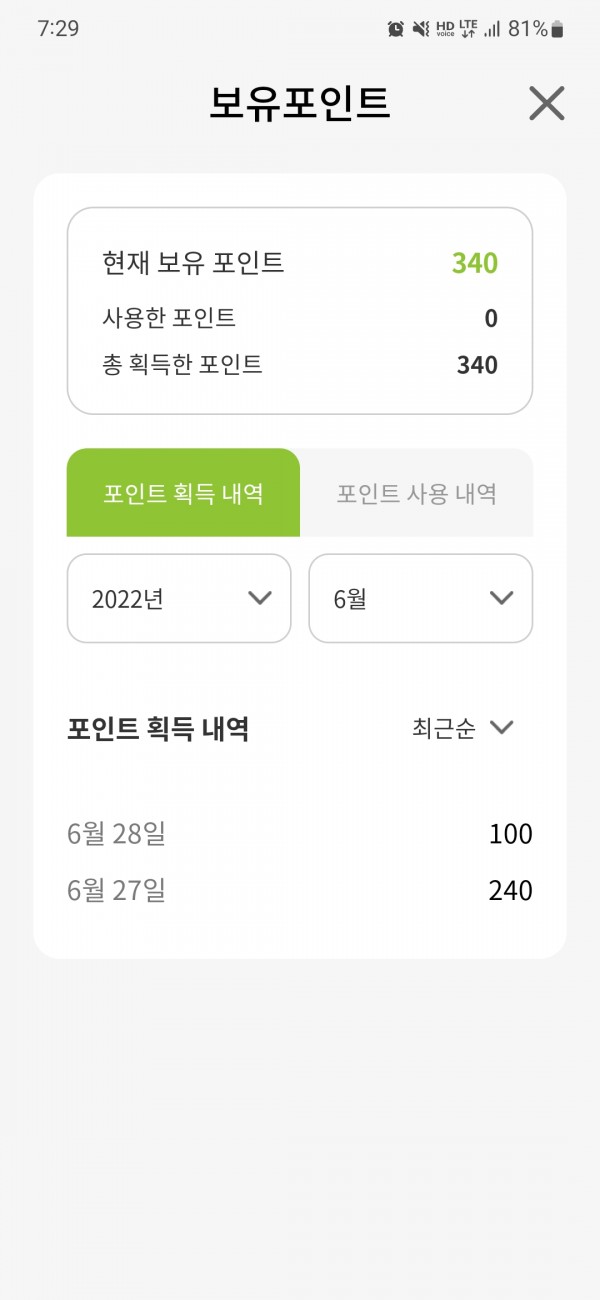Tap the 현재 보유 포인트 label

click(193, 263)
